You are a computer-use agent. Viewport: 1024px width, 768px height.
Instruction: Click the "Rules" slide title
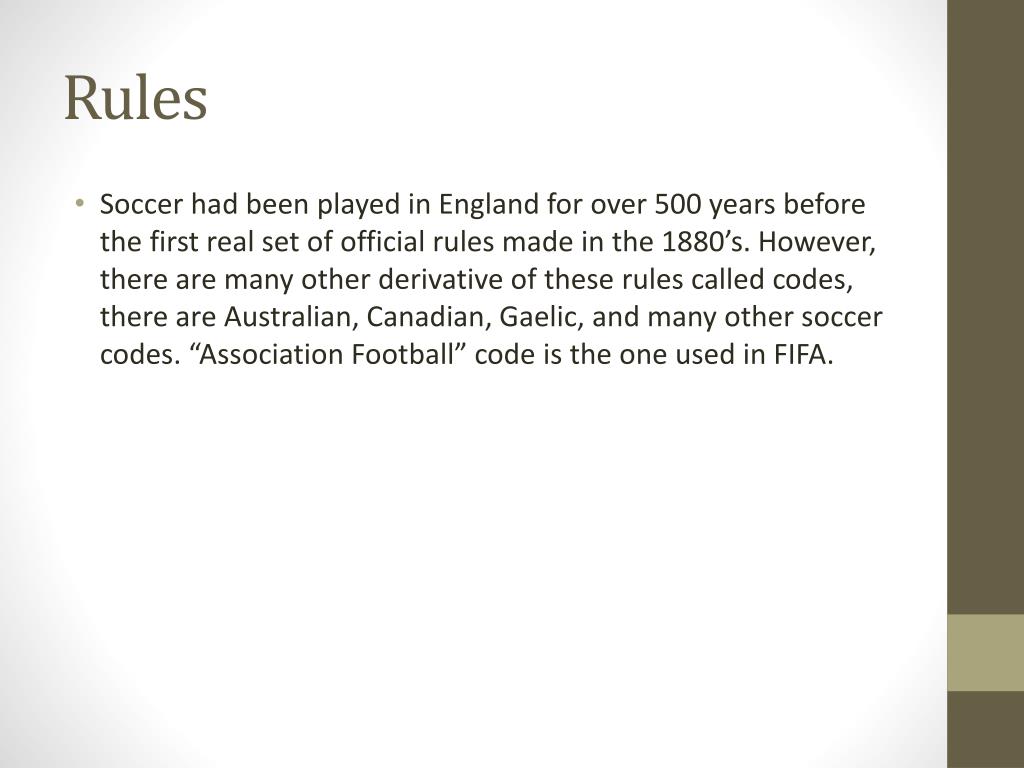click(x=136, y=98)
